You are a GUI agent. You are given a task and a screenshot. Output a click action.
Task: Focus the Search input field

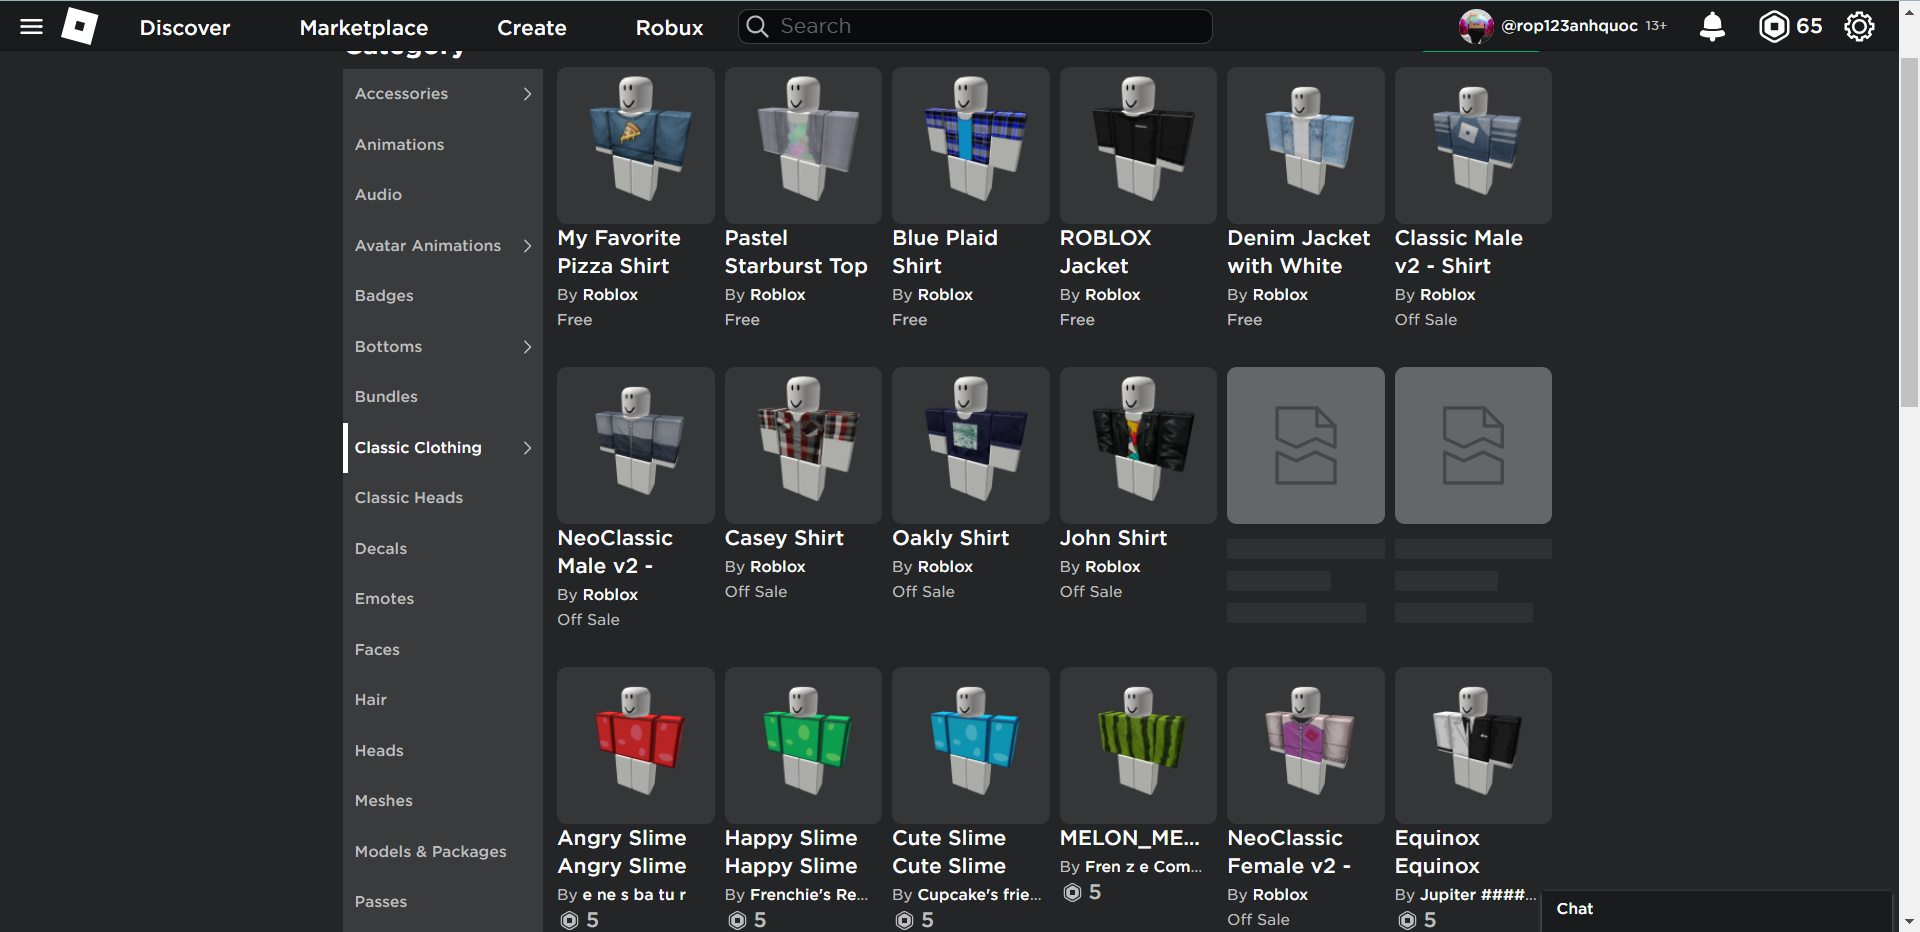(x=975, y=26)
